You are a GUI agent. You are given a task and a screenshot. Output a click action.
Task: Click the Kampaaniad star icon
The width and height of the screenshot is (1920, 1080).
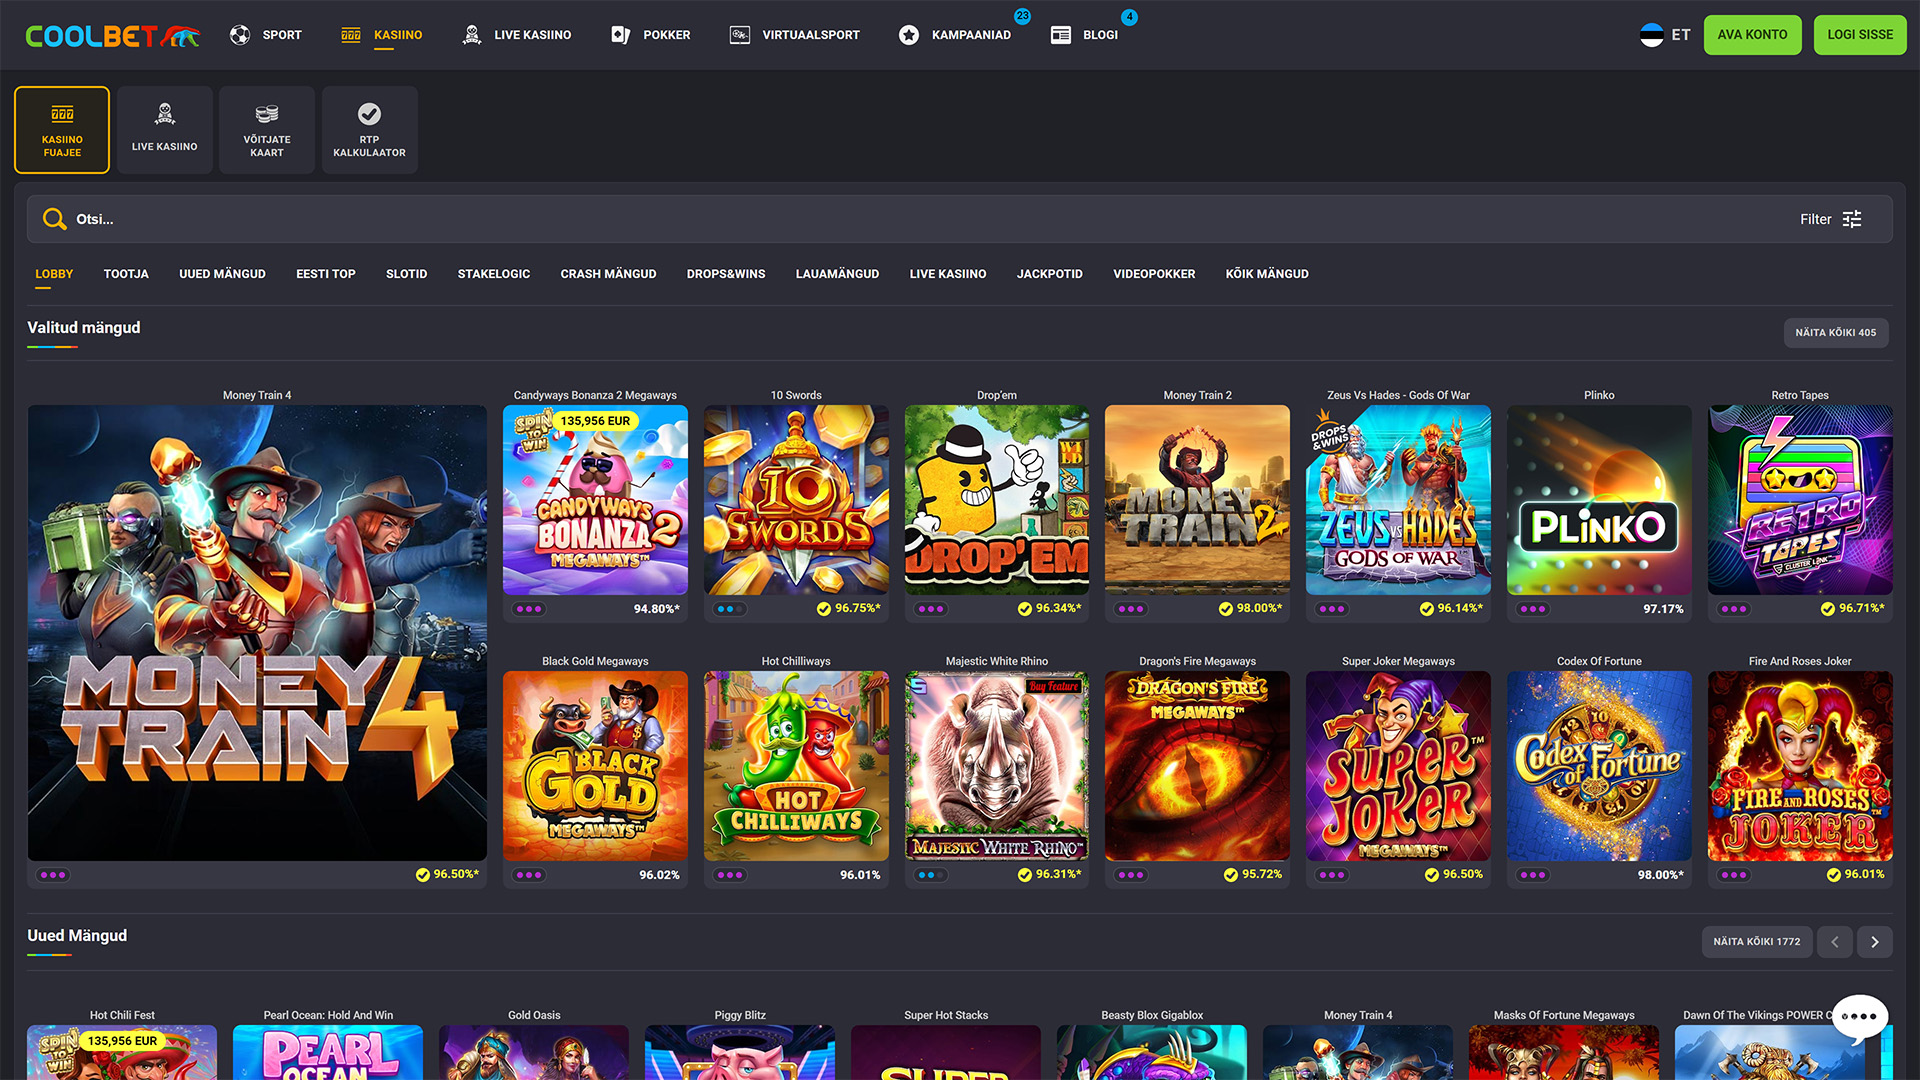pyautogui.click(x=909, y=35)
